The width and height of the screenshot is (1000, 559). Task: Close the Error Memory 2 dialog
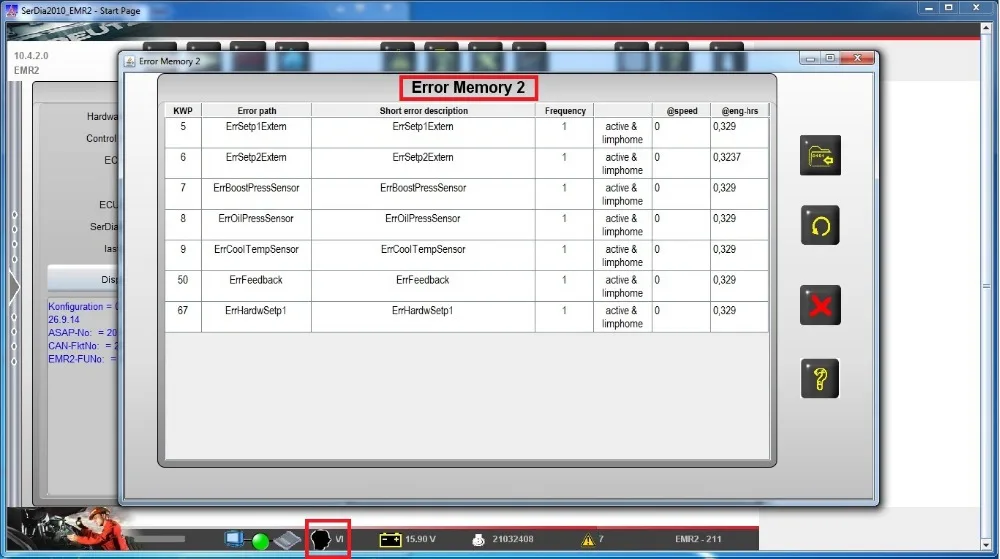tap(858, 58)
